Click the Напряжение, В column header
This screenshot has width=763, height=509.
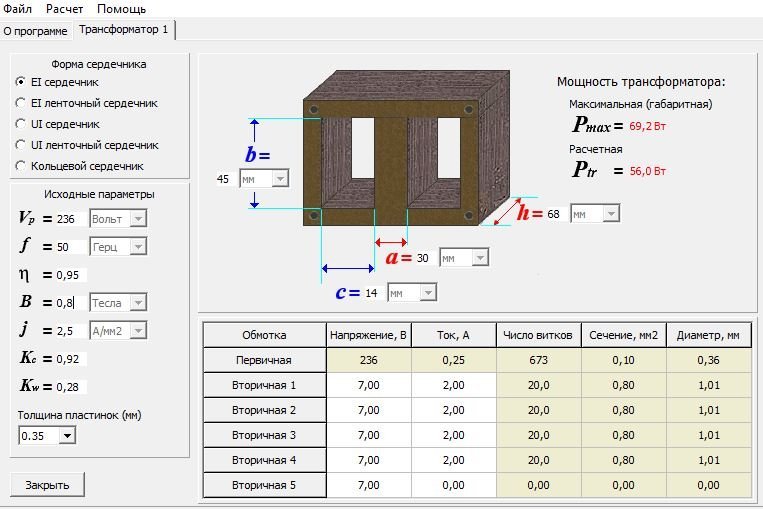(x=368, y=335)
